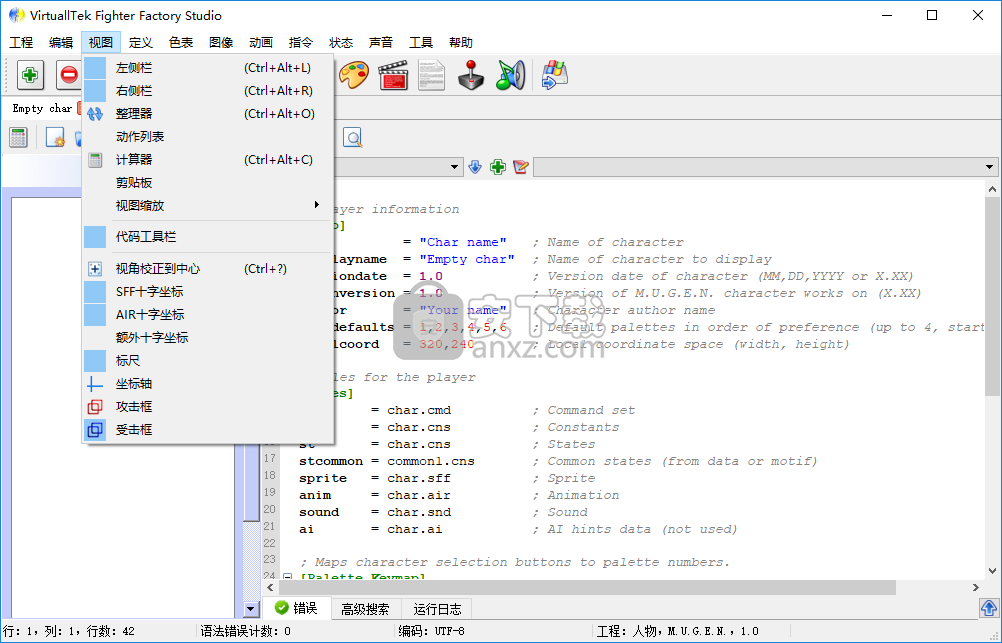Click the horizontal scrollbar thumb of the code editor
Viewport: 1002px width, 643px height.
[x=588, y=587]
